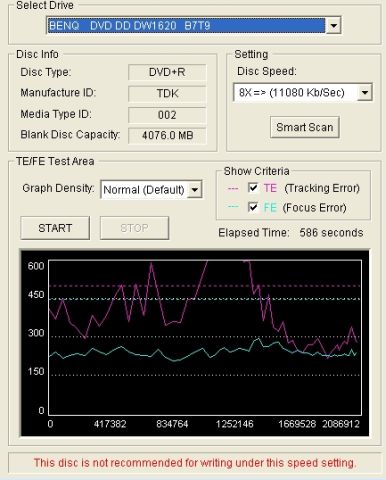Click the 586 seconds elapsed time value

[x=331, y=232]
